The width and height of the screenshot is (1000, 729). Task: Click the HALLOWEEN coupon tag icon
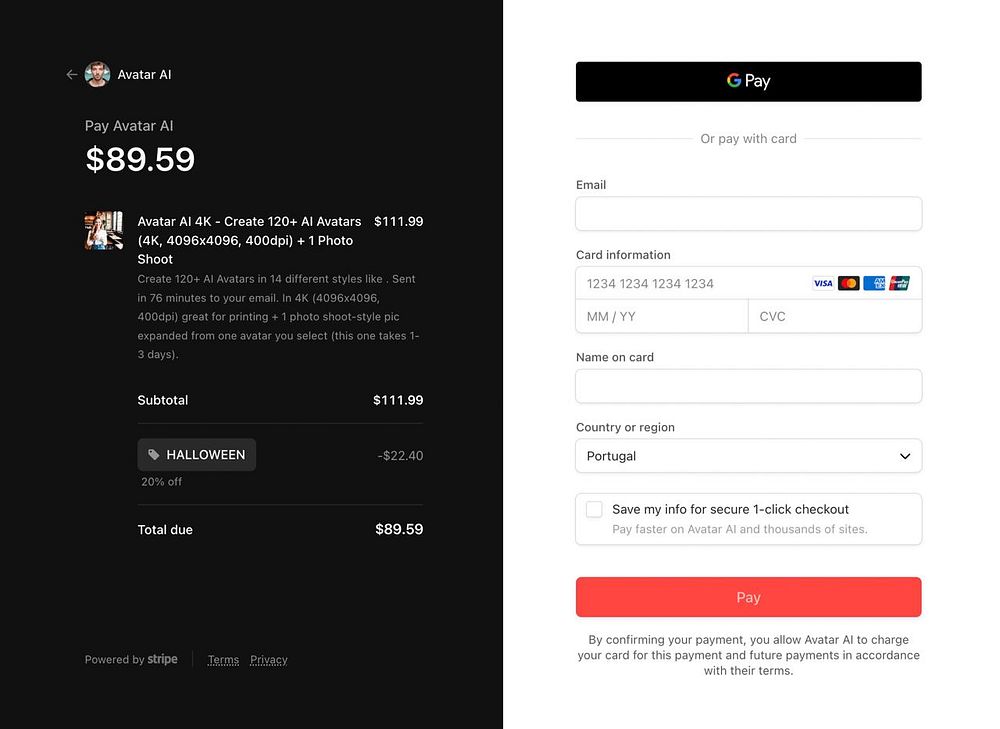pos(153,455)
